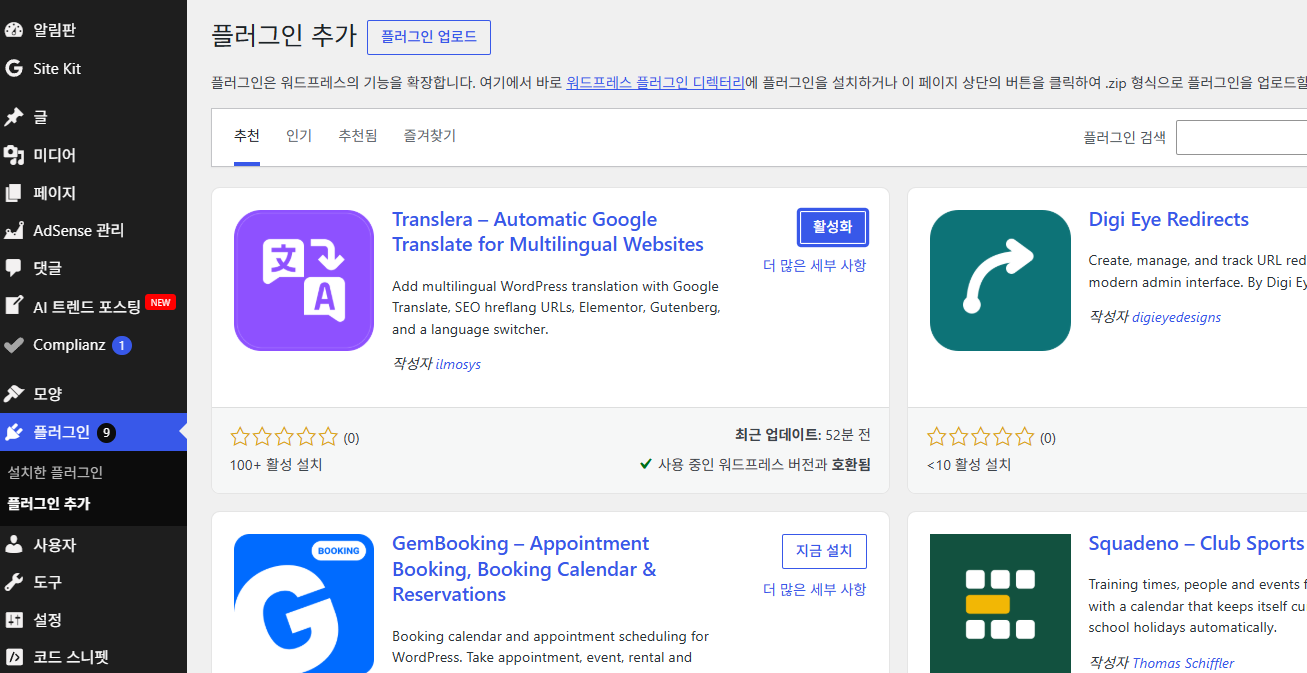Open the 미디어 menu item
This screenshot has height=673, width=1307.
coord(93,155)
